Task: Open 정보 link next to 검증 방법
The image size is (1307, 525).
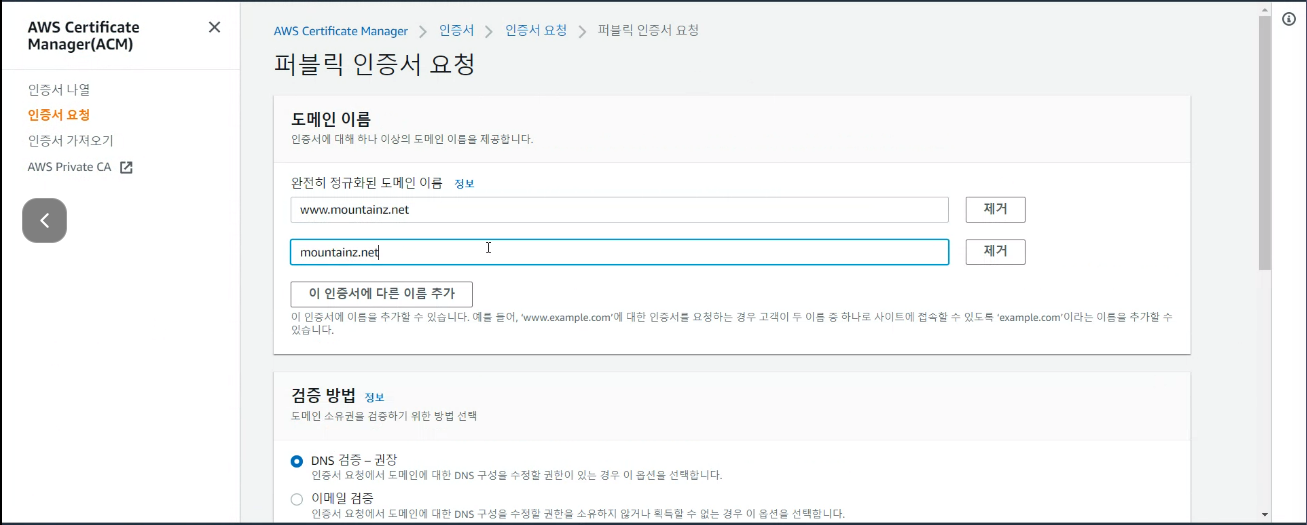Action: [x=374, y=397]
